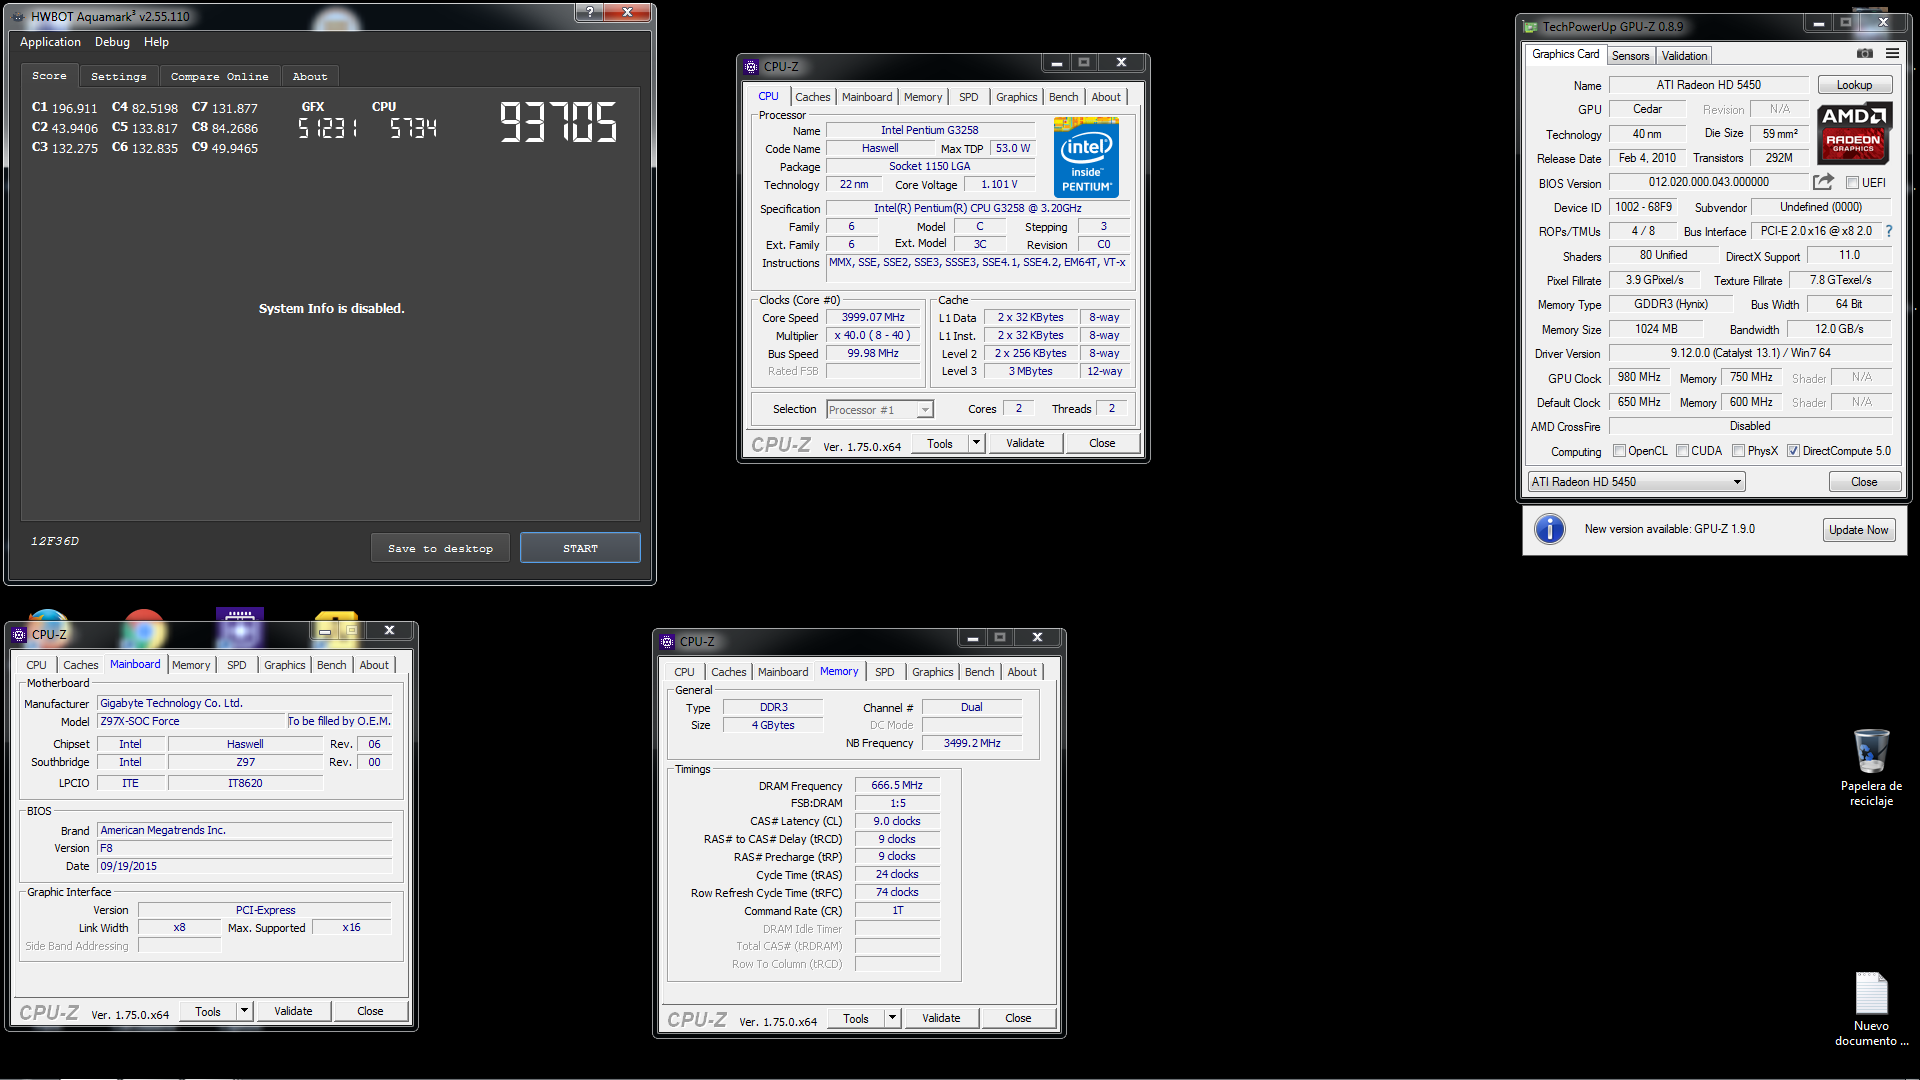Click the DRAM Frequency value 666.5 MHz
Image resolution: width=1920 pixels, height=1080 pixels.
897,786
